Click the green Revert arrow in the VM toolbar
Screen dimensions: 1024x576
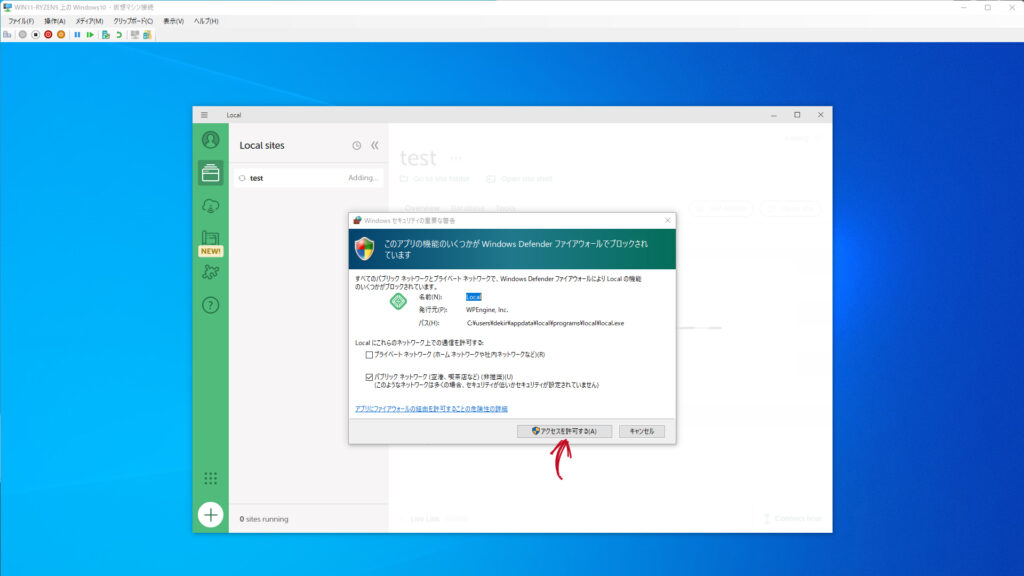click(x=119, y=35)
